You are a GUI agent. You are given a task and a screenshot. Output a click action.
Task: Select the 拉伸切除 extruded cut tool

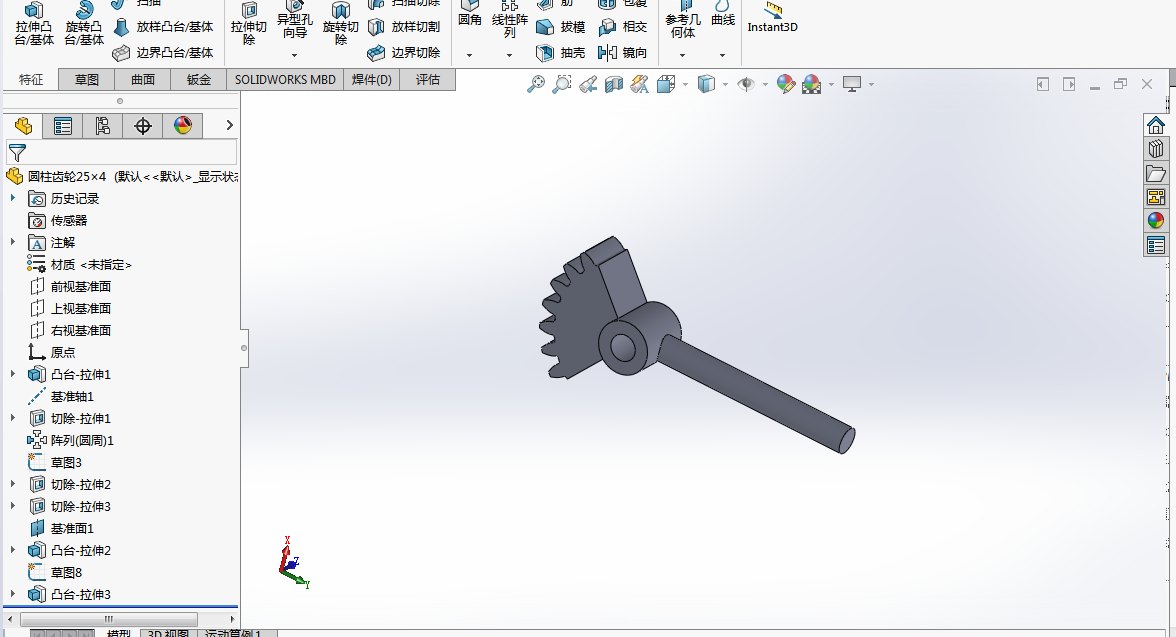pyautogui.click(x=249, y=23)
